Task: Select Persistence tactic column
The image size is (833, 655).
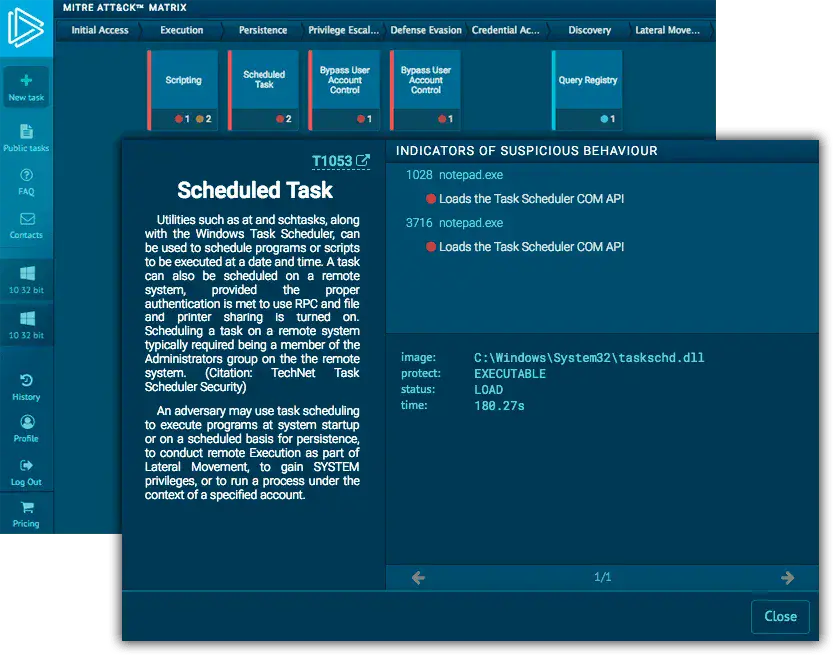Action: pyautogui.click(x=263, y=30)
